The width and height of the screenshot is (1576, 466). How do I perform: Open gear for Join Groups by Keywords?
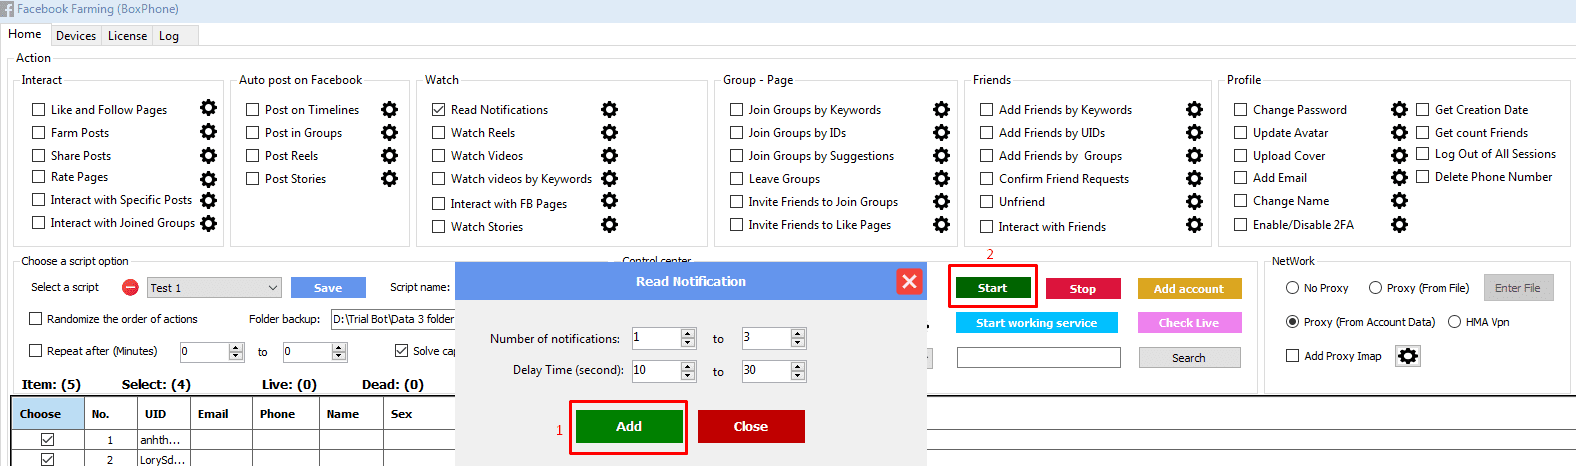click(941, 109)
